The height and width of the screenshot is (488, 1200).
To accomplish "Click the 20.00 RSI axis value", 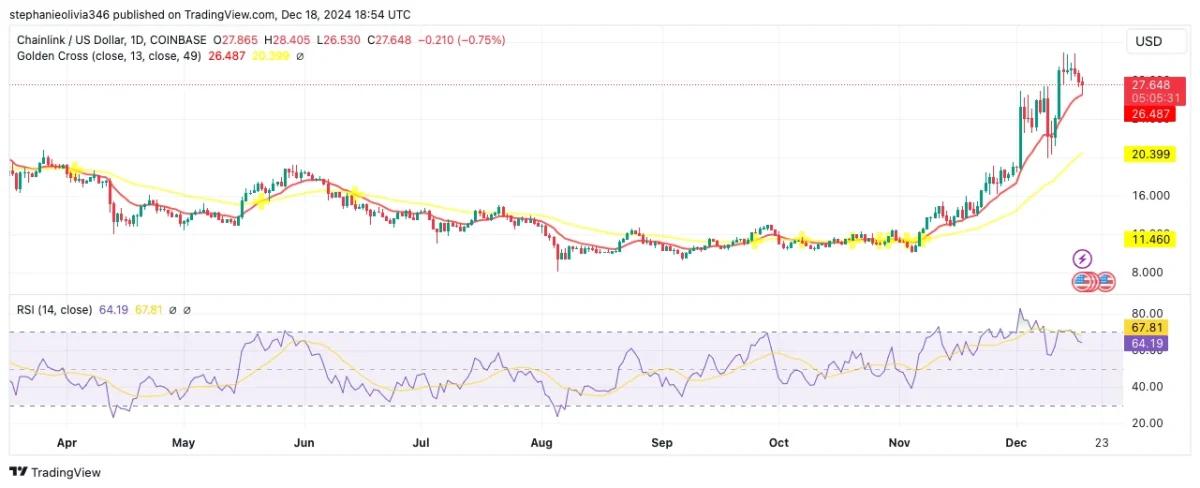I will click(1149, 423).
